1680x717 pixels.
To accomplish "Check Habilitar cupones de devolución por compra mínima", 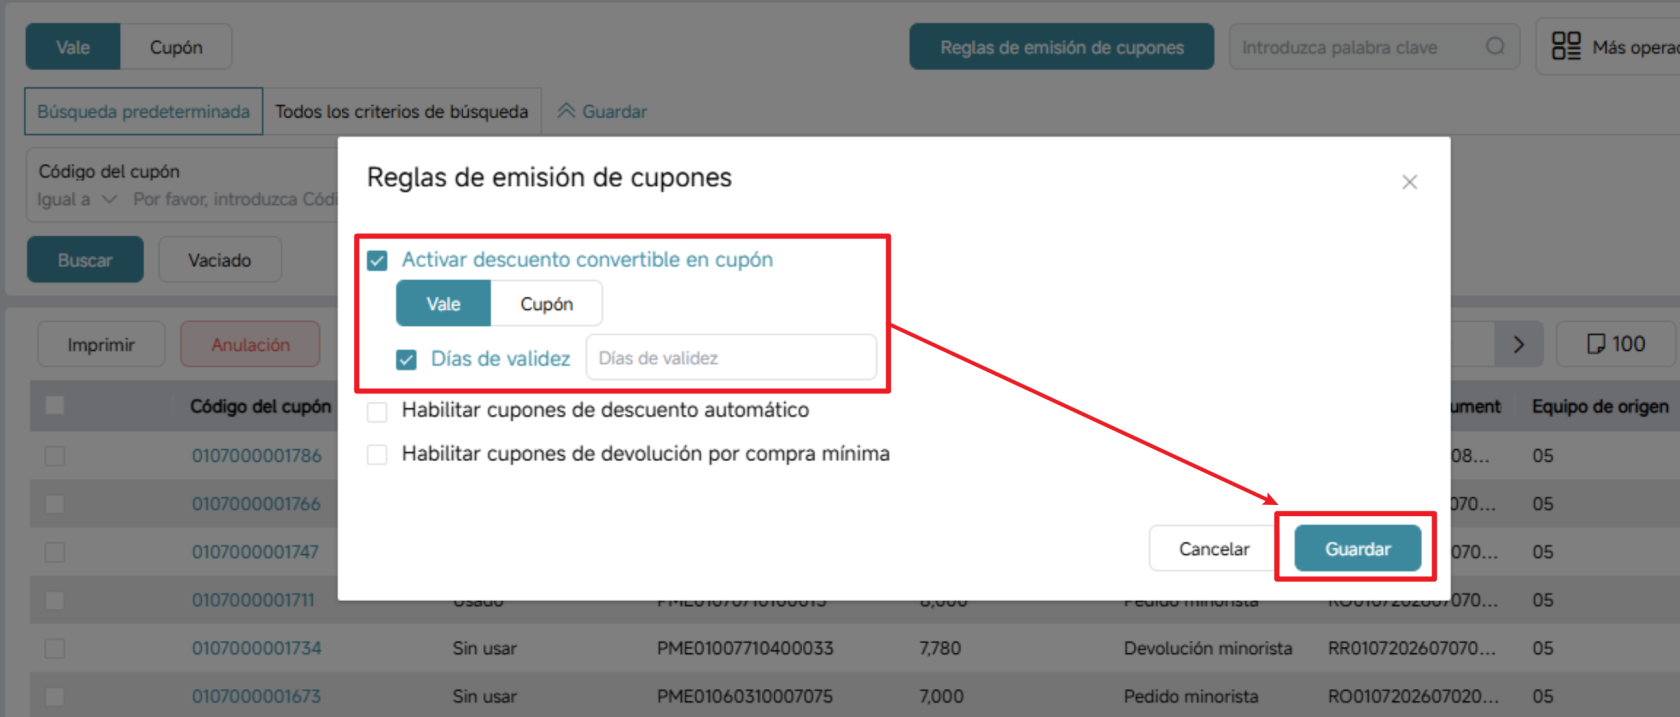I will [x=377, y=455].
